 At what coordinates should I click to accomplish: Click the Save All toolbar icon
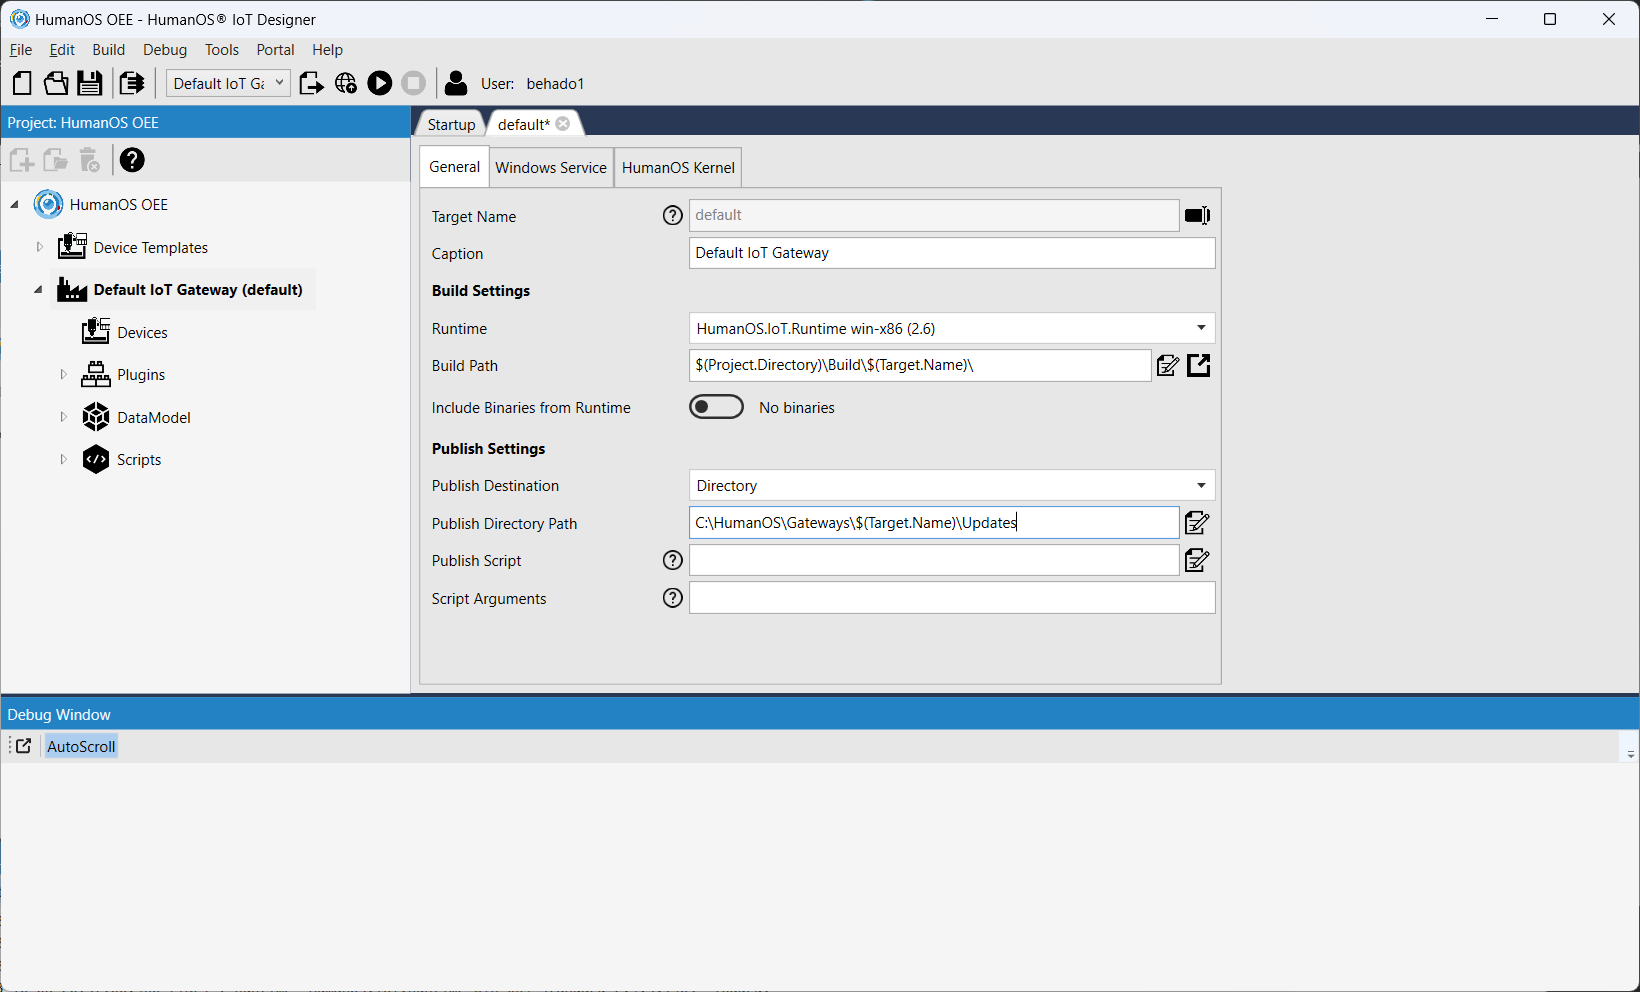coord(131,83)
